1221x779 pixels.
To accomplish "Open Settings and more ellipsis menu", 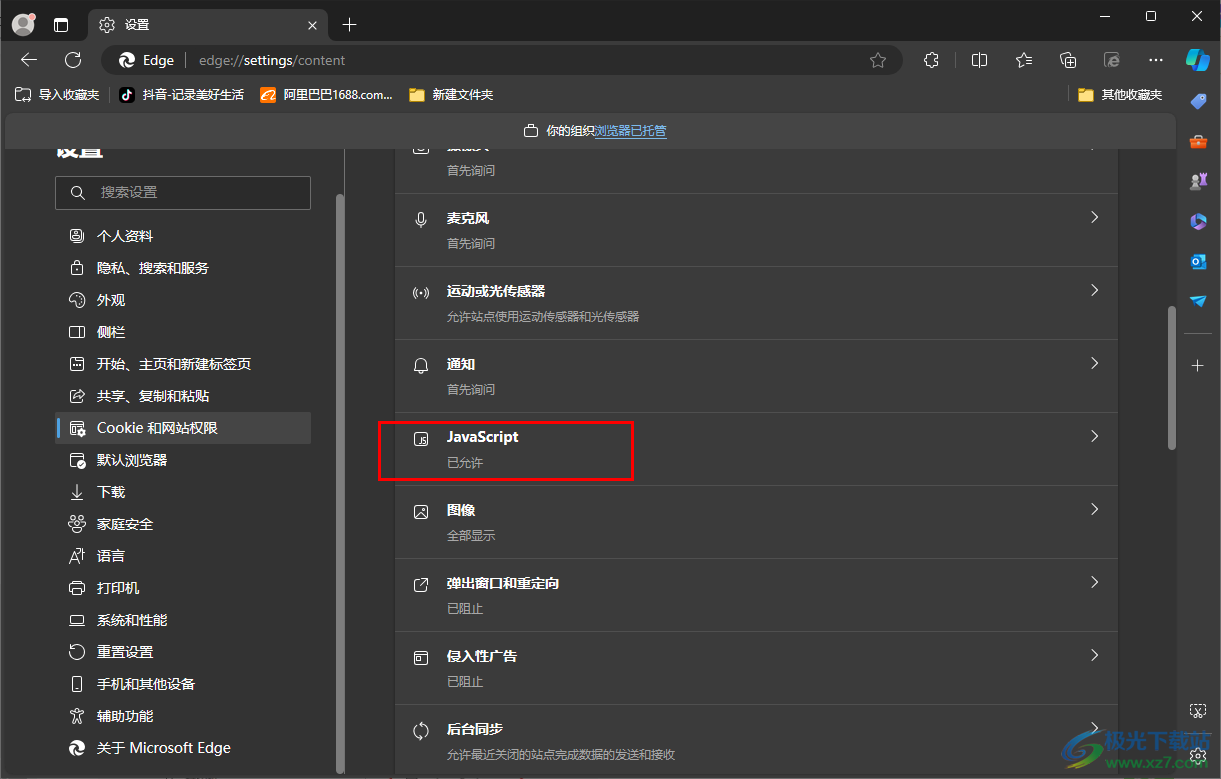I will (1156, 60).
